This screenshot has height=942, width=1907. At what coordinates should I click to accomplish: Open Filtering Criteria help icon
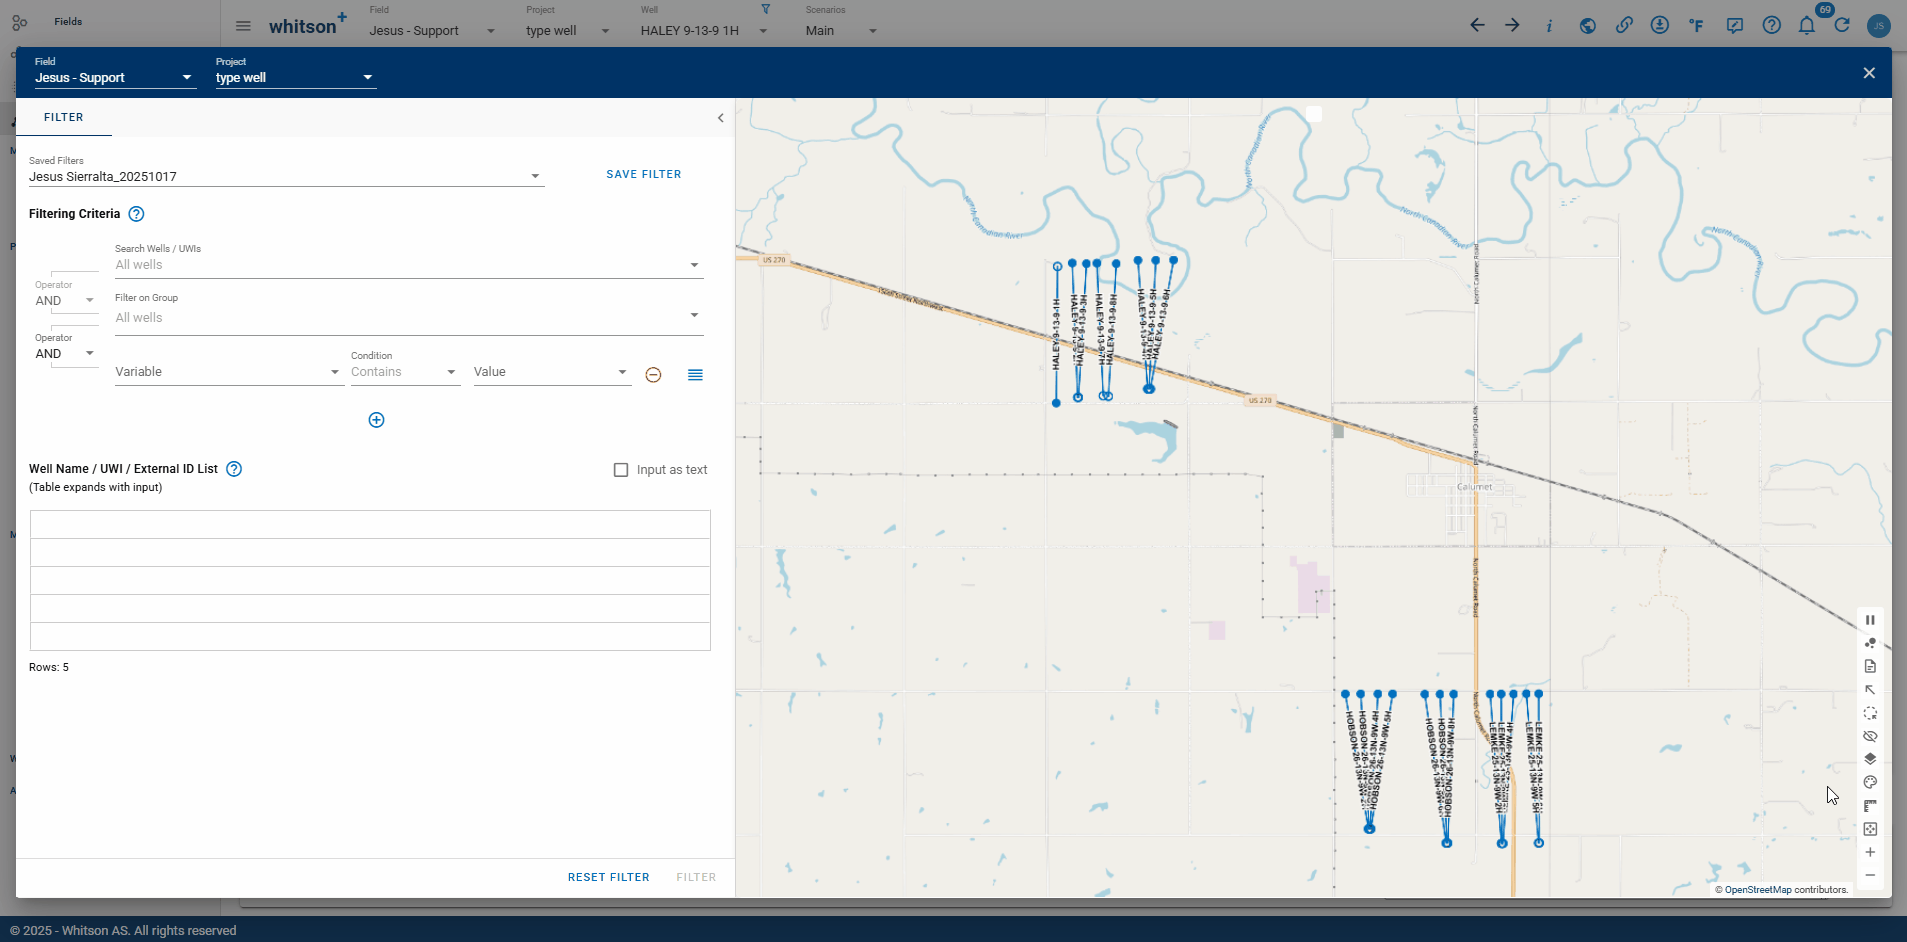(137, 214)
